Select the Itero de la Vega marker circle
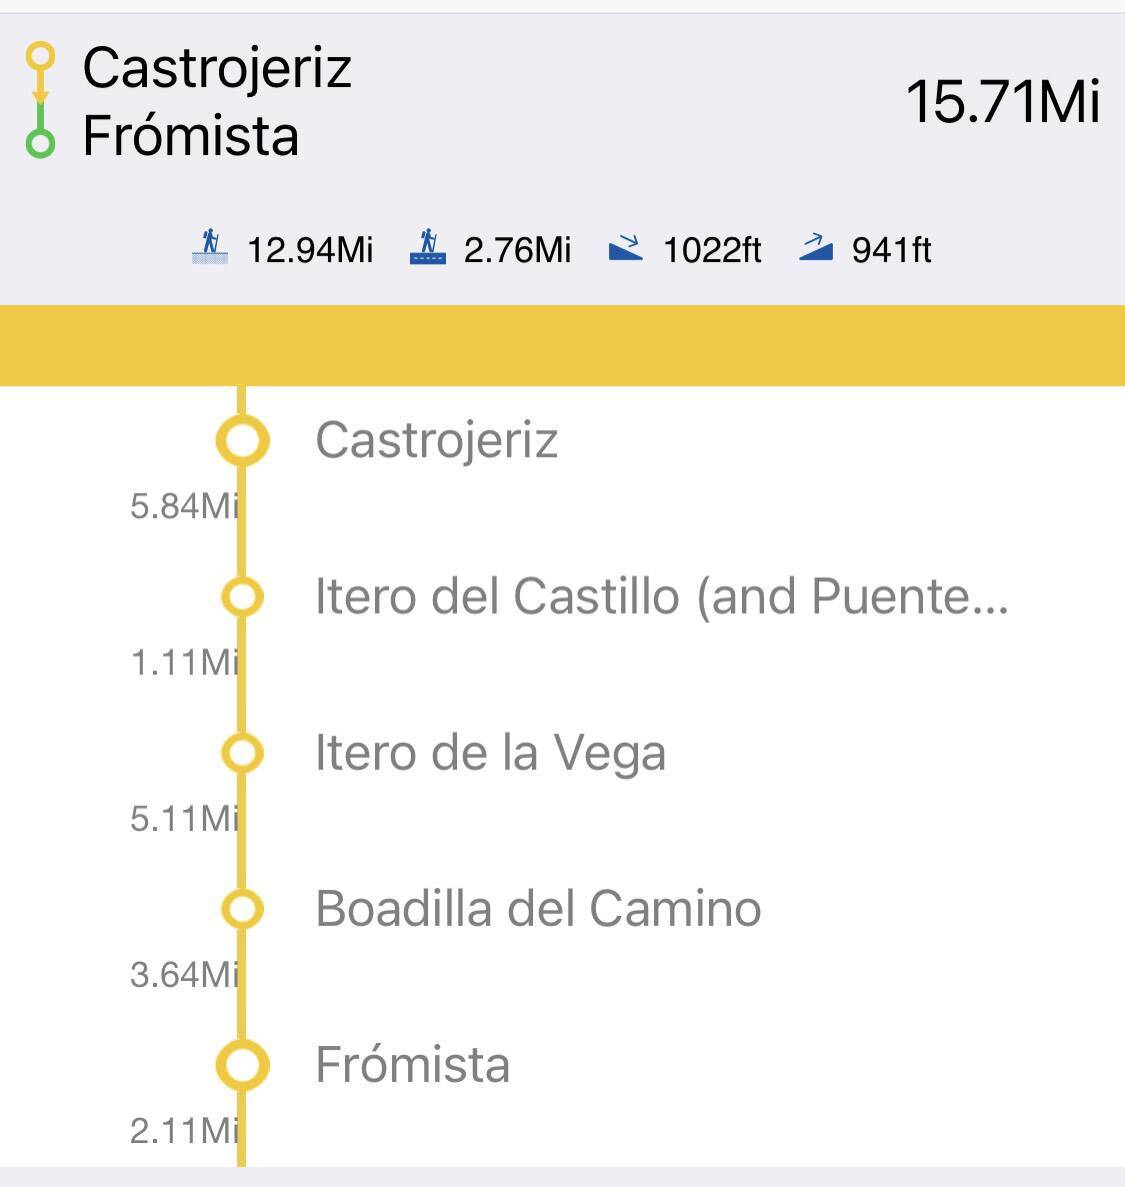Image resolution: width=1125 pixels, height=1187 pixels. pyautogui.click(x=242, y=753)
